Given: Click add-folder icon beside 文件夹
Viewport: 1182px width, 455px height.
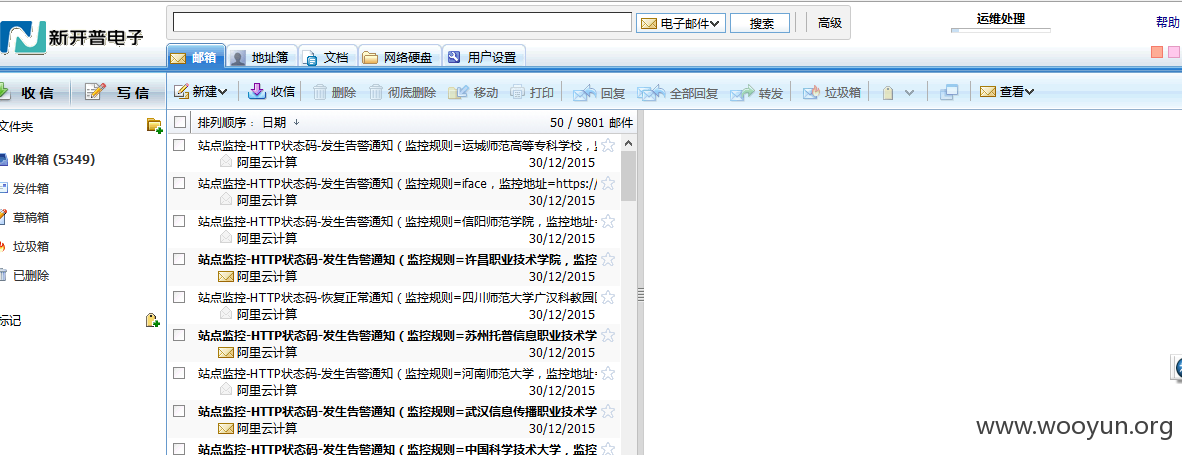Looking at the screenshot, I should 154,126.
